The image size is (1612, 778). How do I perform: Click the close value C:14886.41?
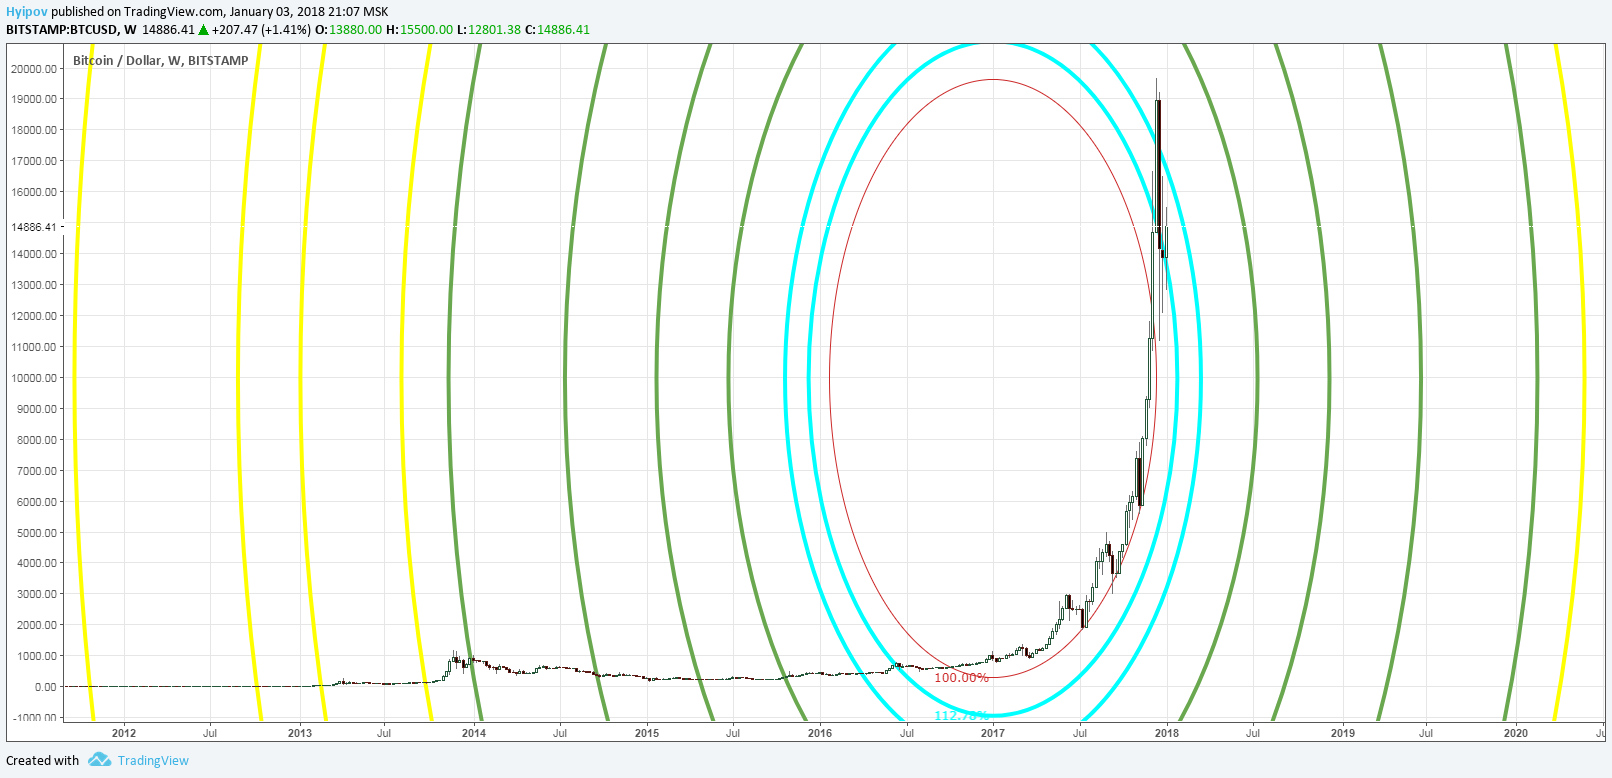point(557,30)
